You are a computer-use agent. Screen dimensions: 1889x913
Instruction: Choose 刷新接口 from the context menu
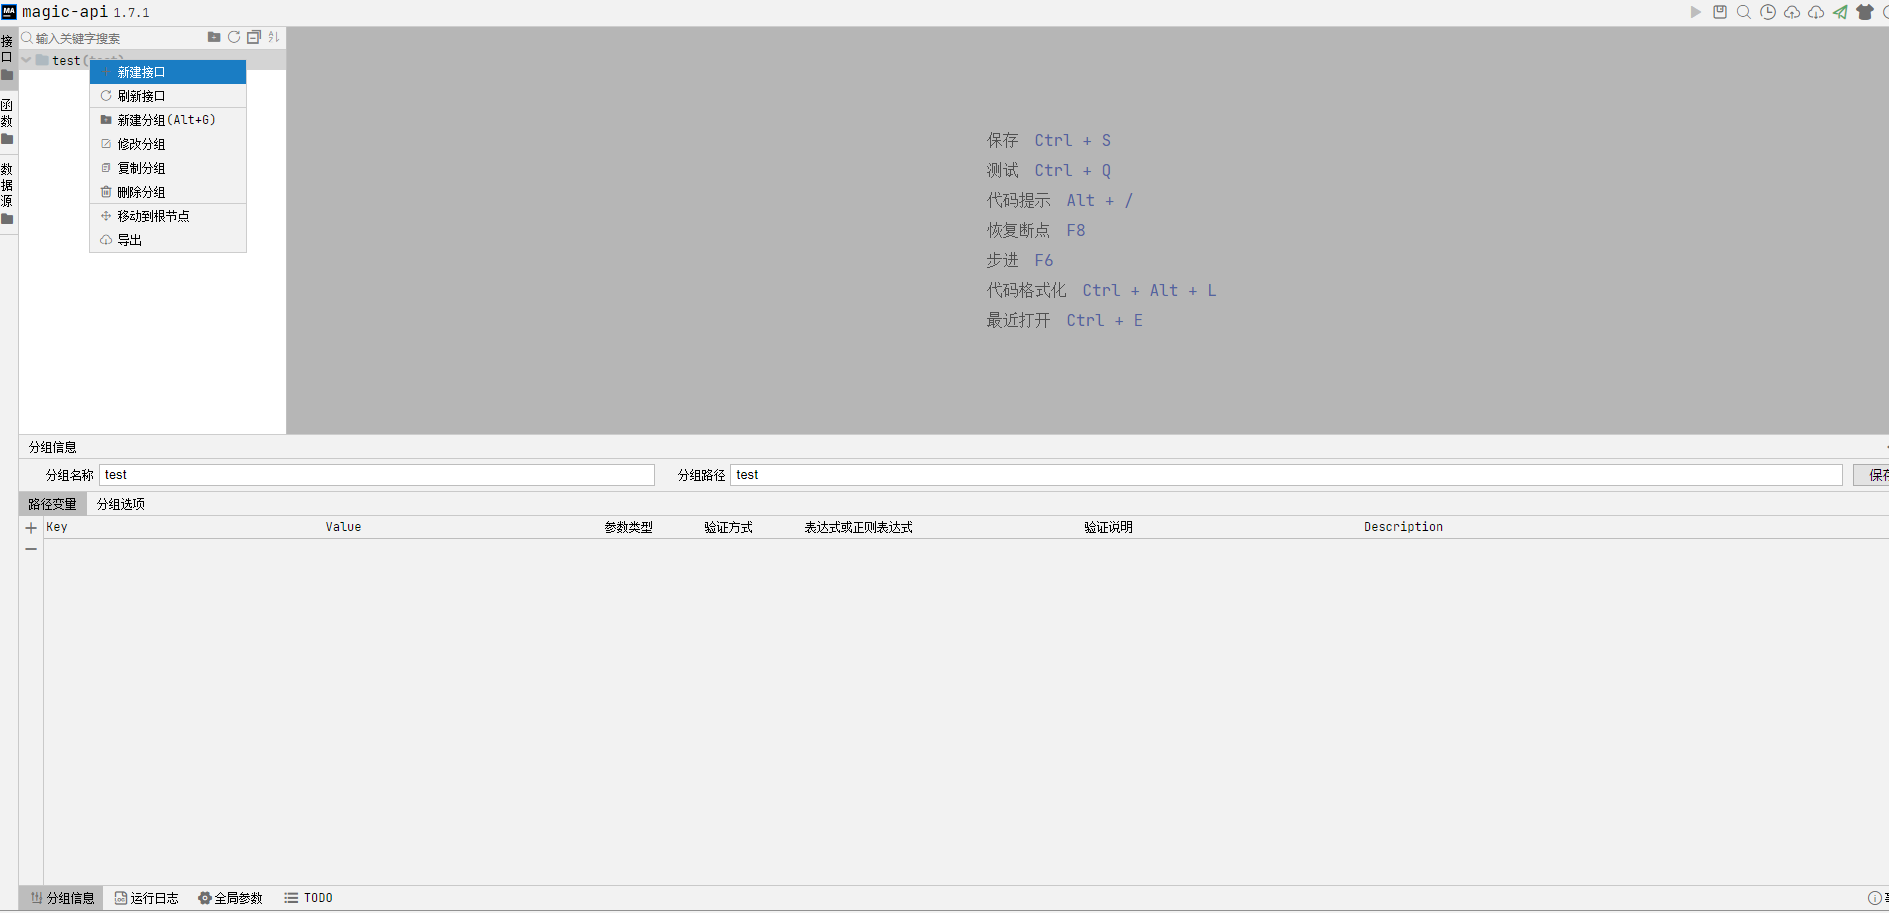click(168, 96)
